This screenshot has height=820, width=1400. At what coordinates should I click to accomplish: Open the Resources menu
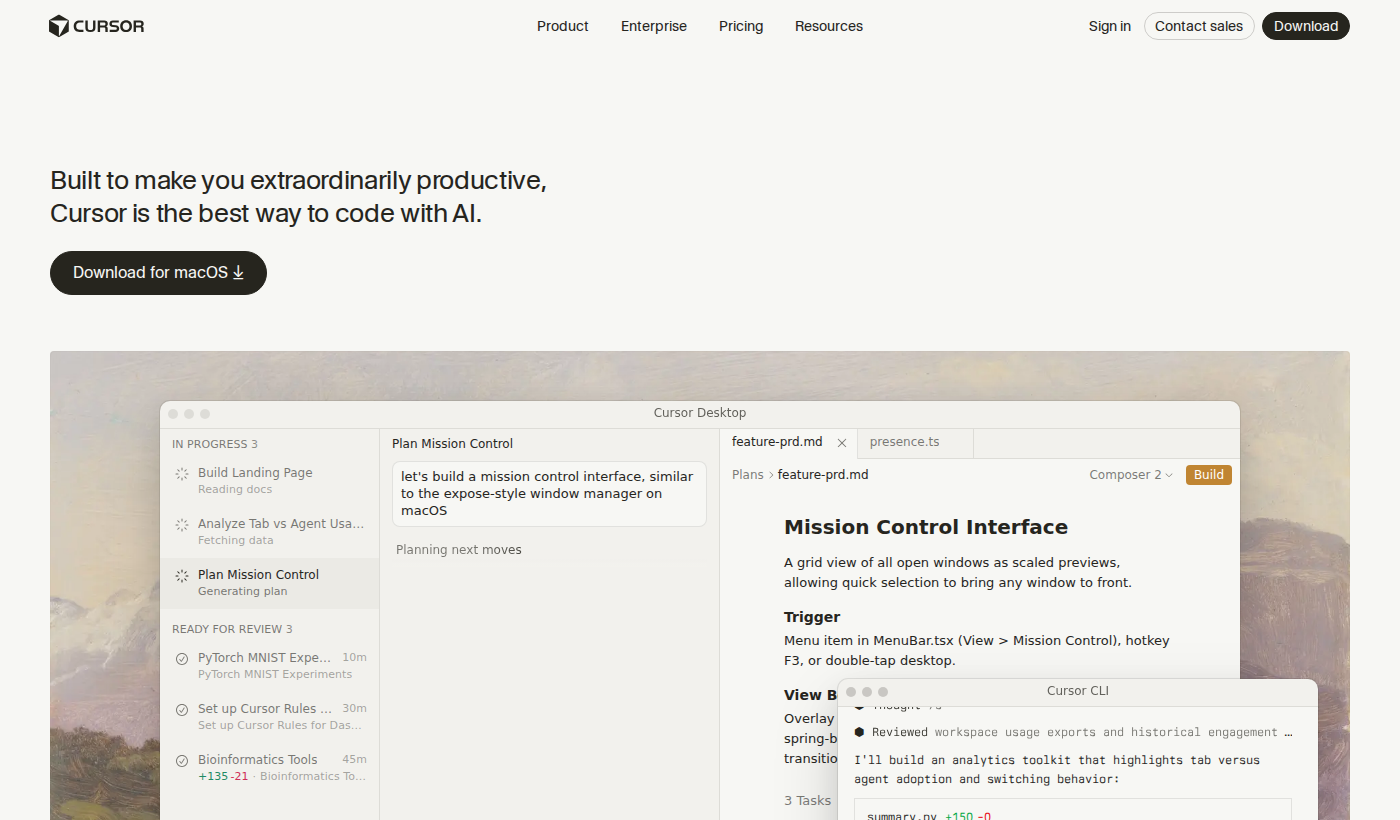pyautogui.click(x=829, y=26)
